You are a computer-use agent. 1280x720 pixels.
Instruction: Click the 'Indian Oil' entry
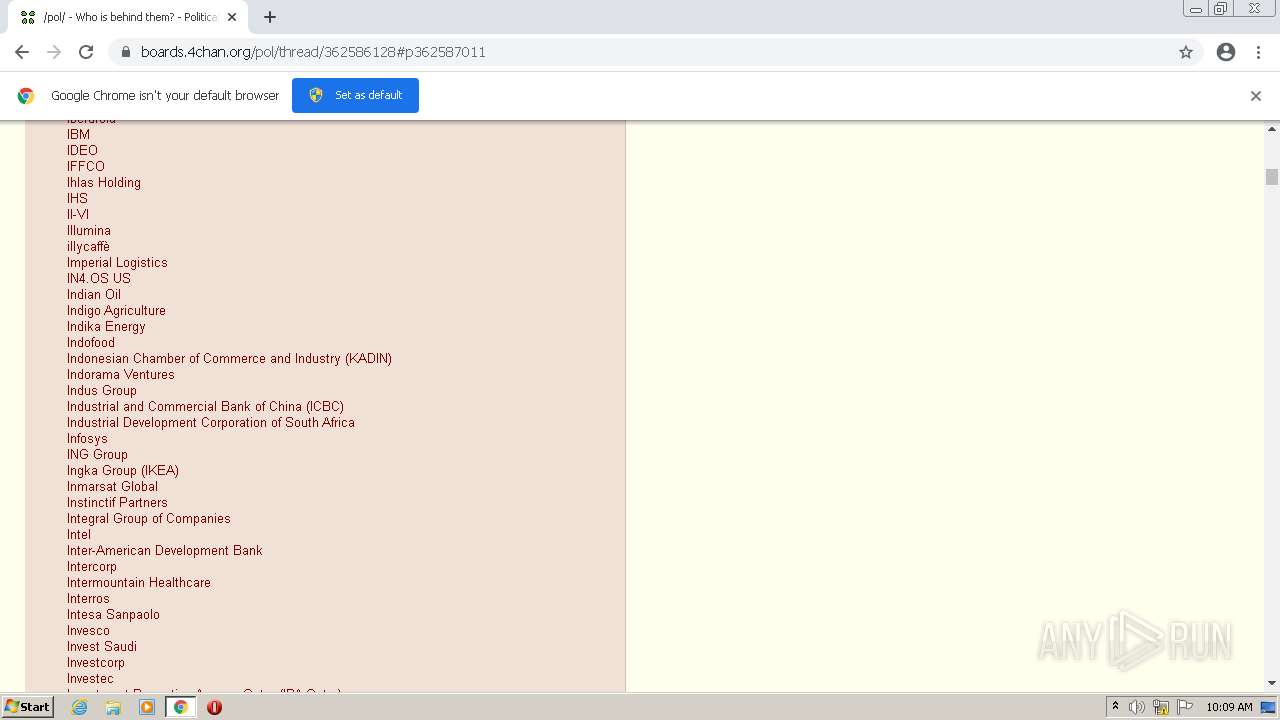click(94, 294)
